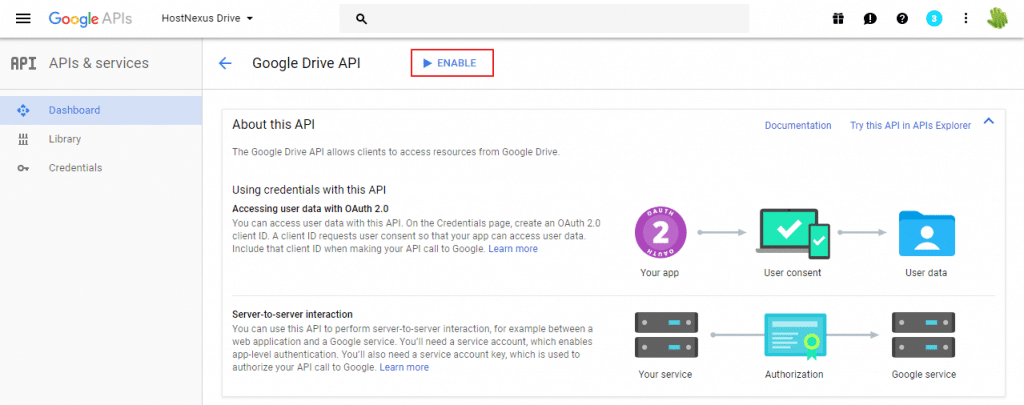Open the hamburger navigation menu
1024x405 pixels.
(x=23, y=18)
